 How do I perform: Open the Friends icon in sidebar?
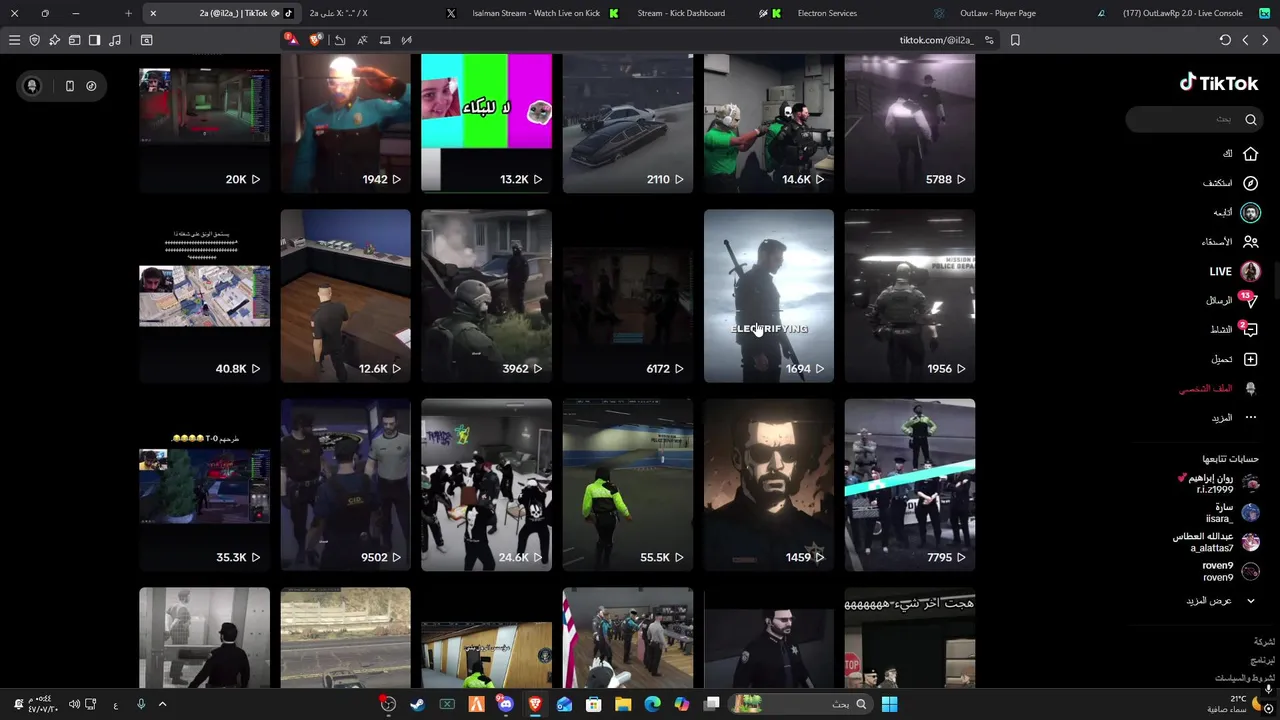(1250, 242)
